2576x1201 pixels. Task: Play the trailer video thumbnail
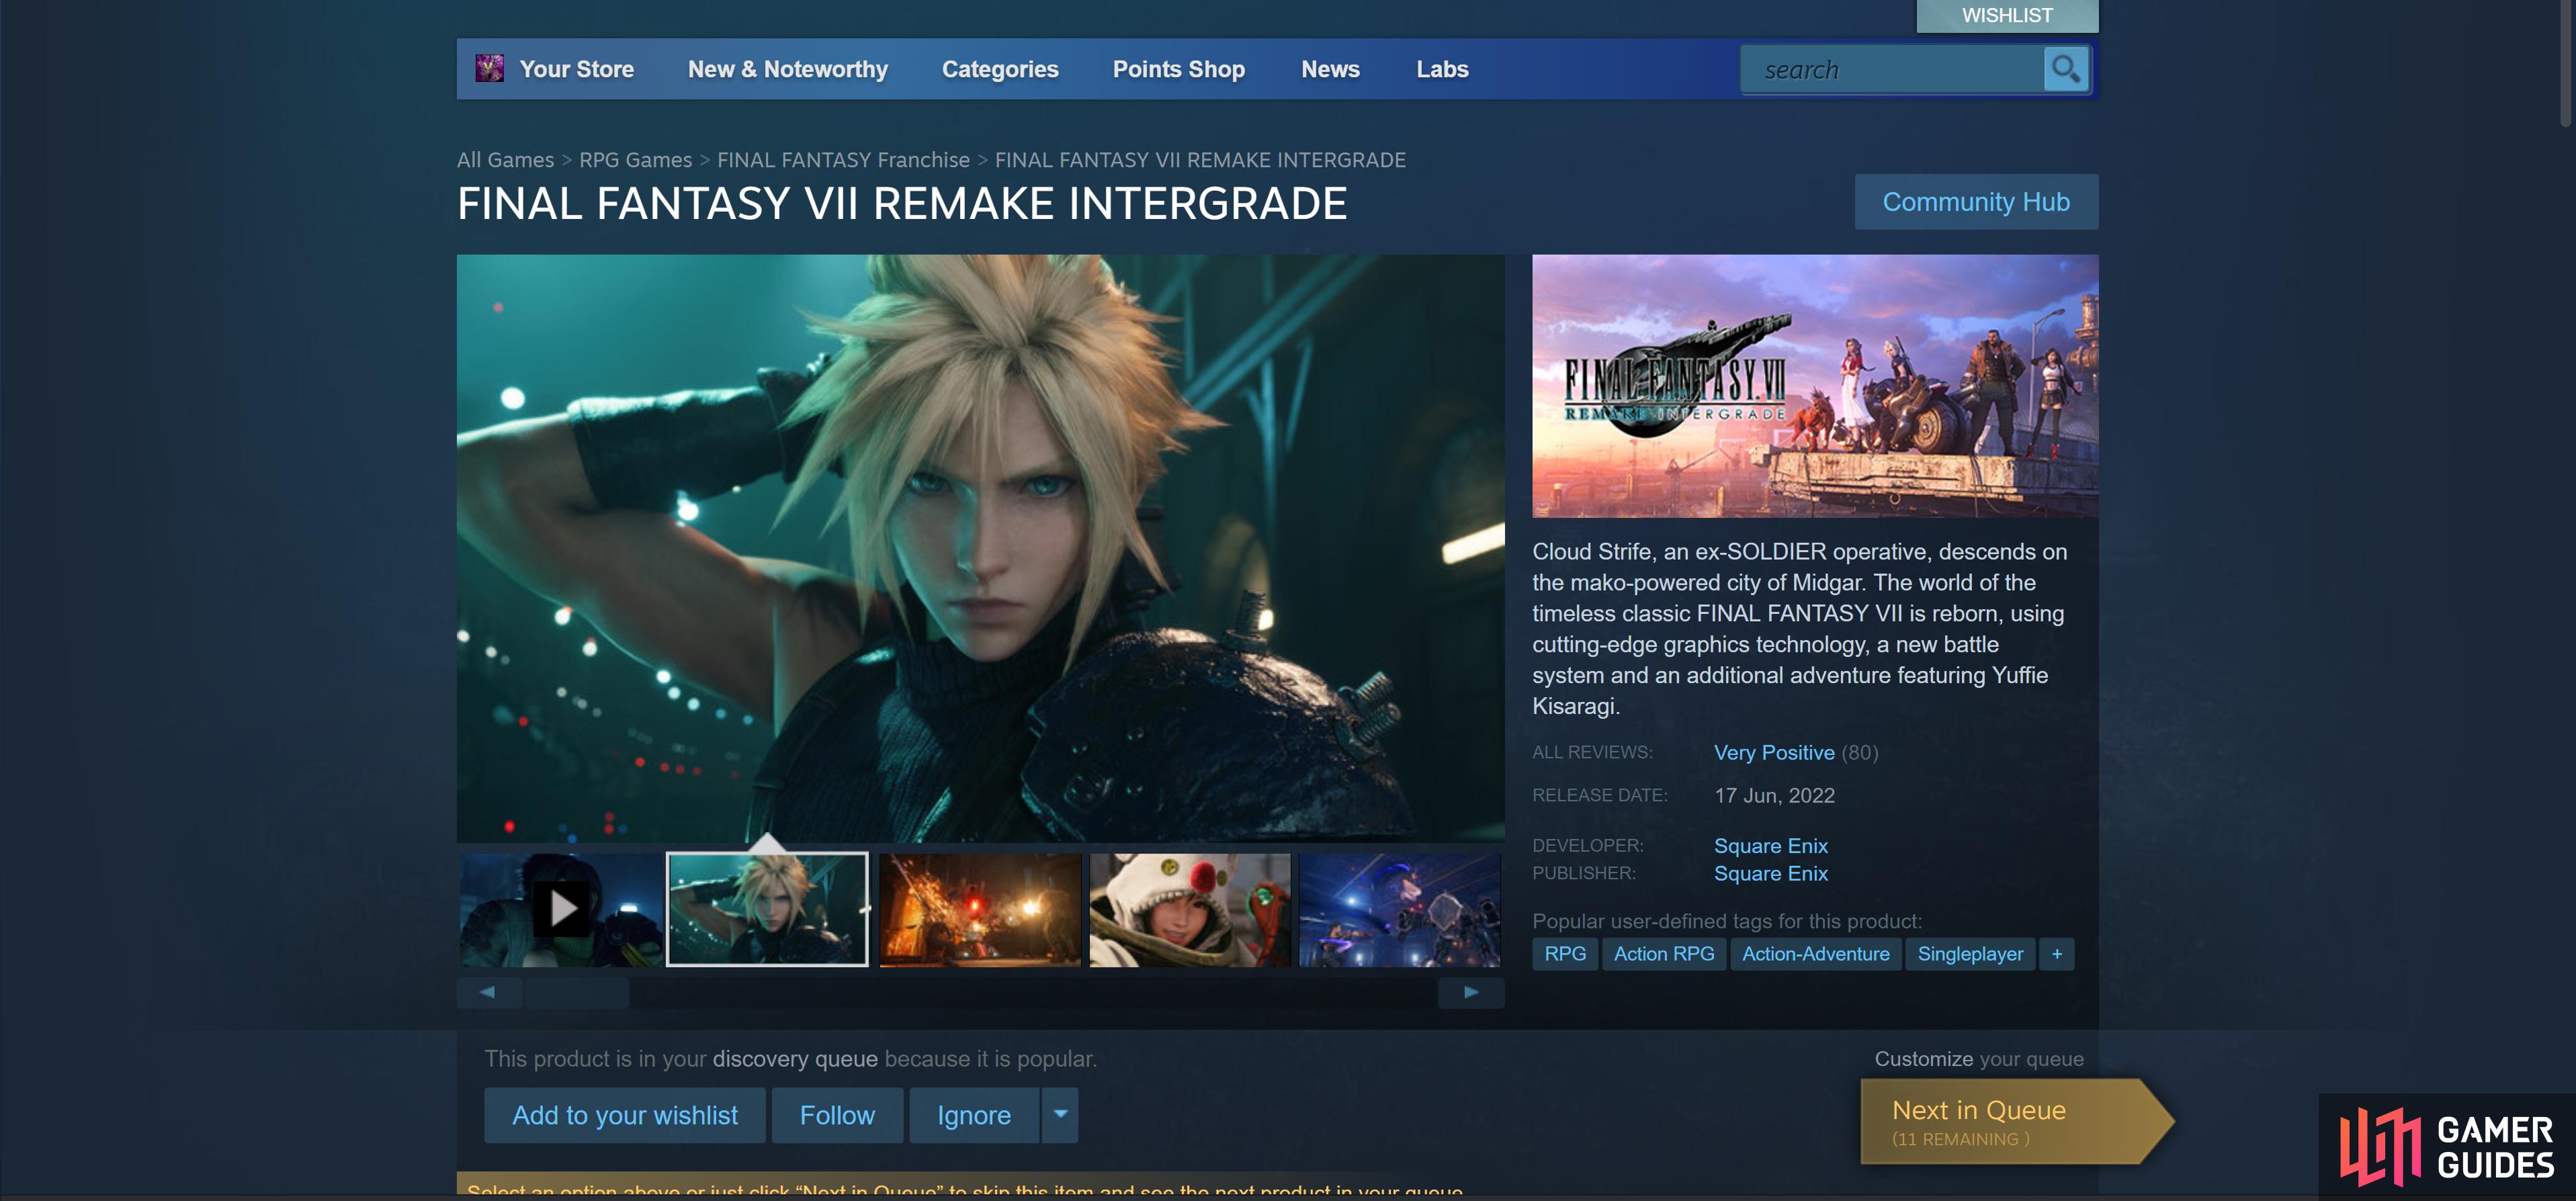pyautogui.click(x=561, y=909)
